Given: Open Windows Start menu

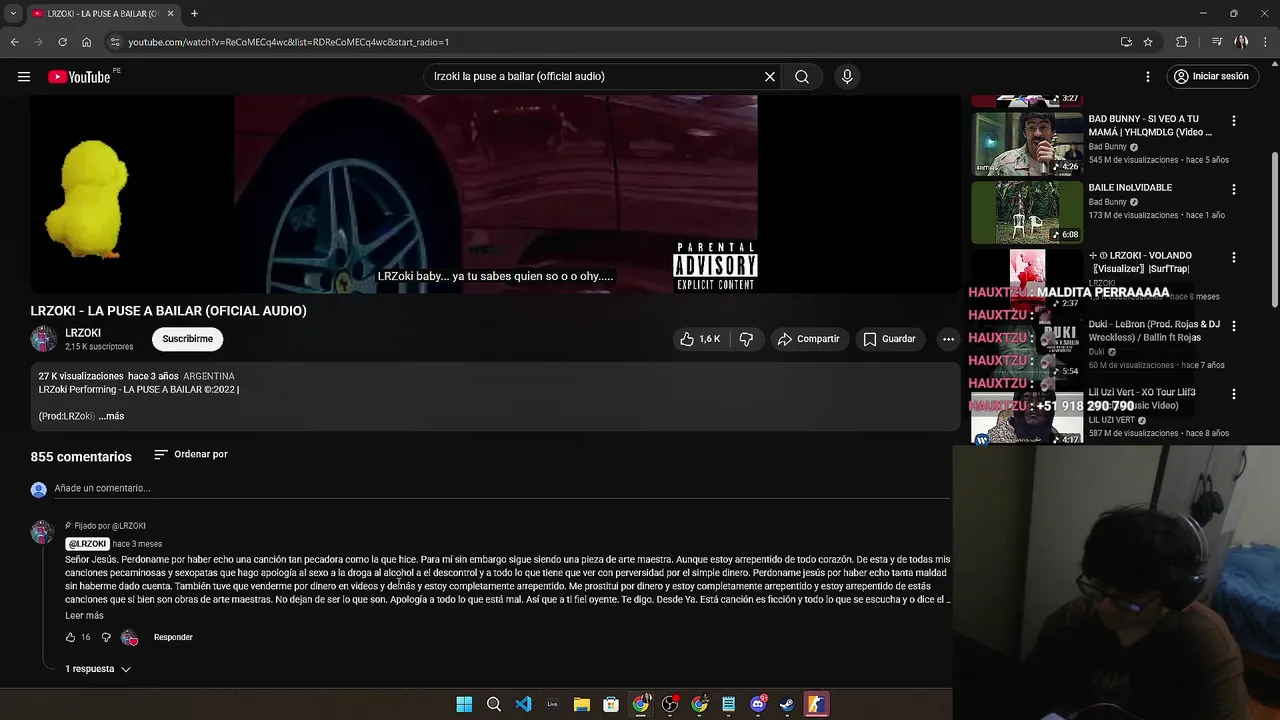Looking at the screenshot, I should [x=464, y=704].
